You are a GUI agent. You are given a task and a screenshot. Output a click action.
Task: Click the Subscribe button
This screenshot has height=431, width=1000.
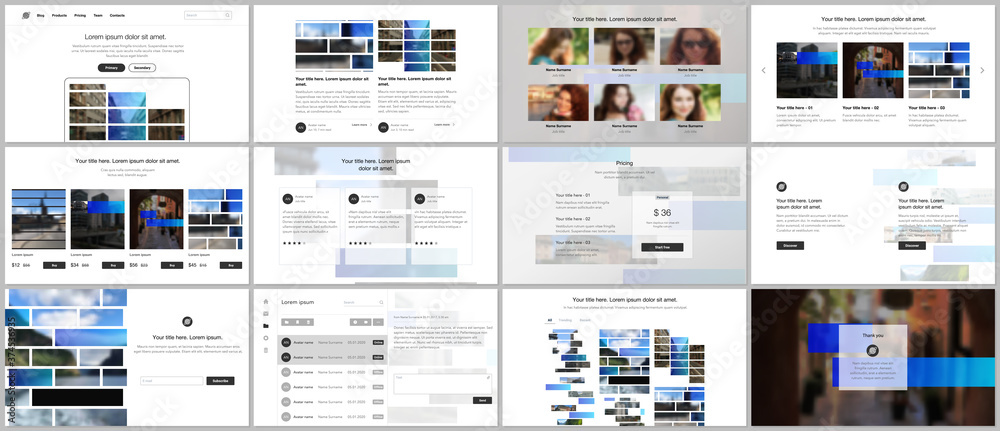220,381
